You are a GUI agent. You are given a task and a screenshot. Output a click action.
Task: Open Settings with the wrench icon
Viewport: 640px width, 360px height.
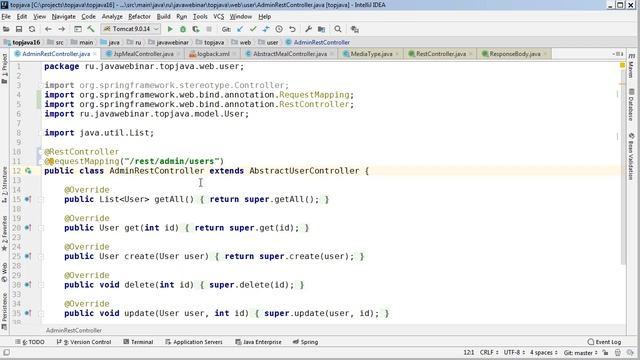308,29
